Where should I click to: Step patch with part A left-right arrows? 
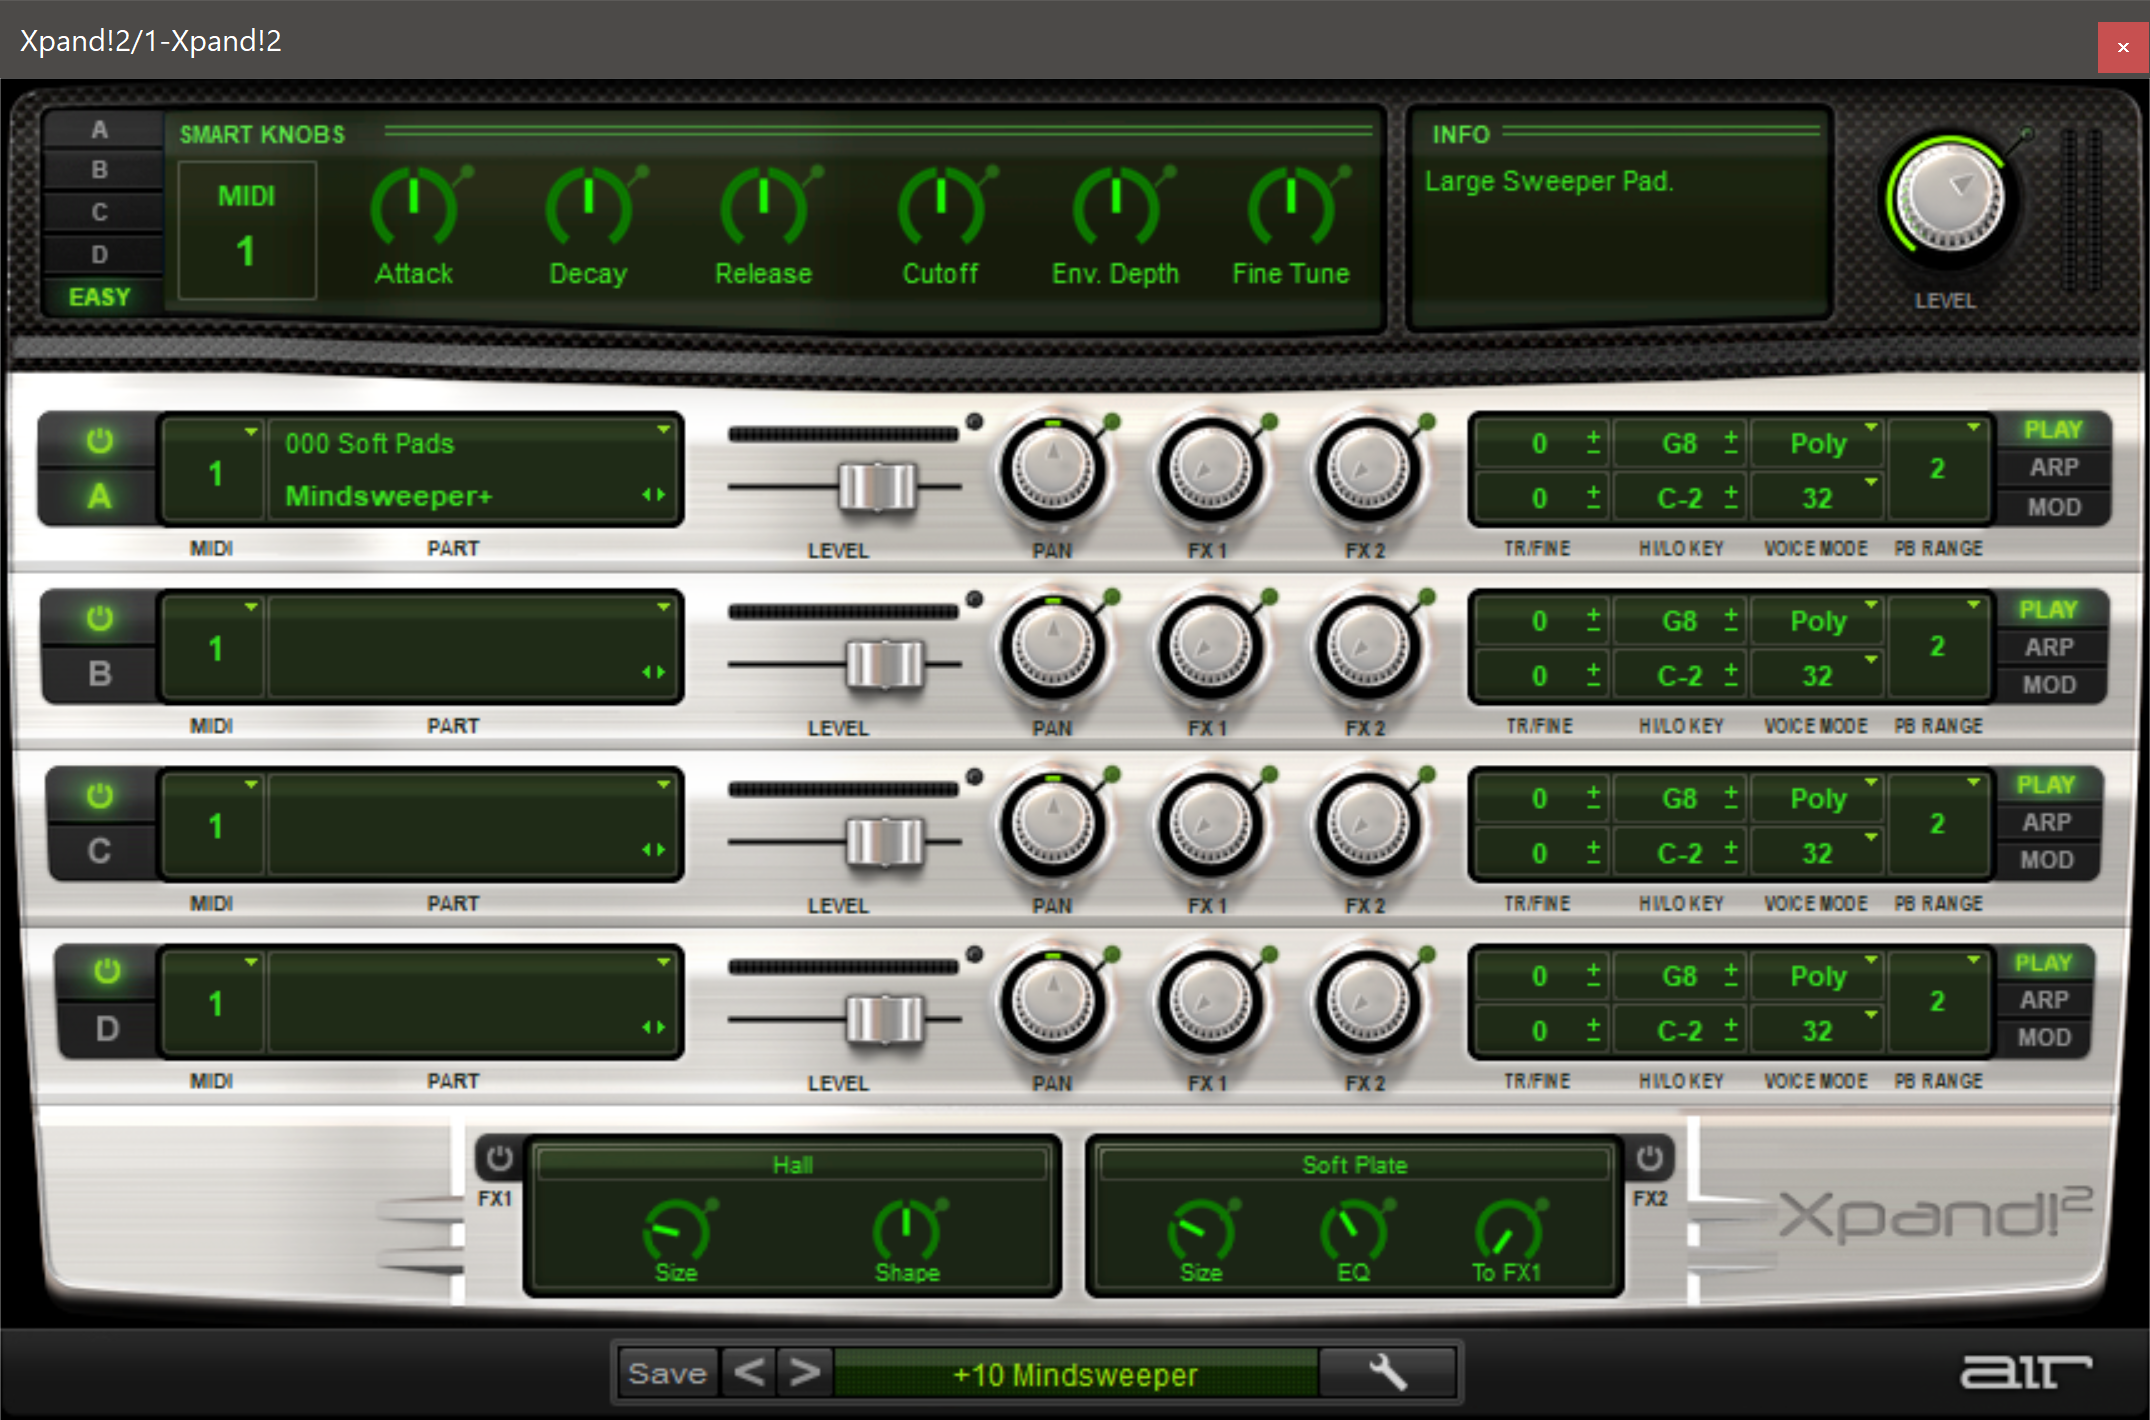click(653, 495)
